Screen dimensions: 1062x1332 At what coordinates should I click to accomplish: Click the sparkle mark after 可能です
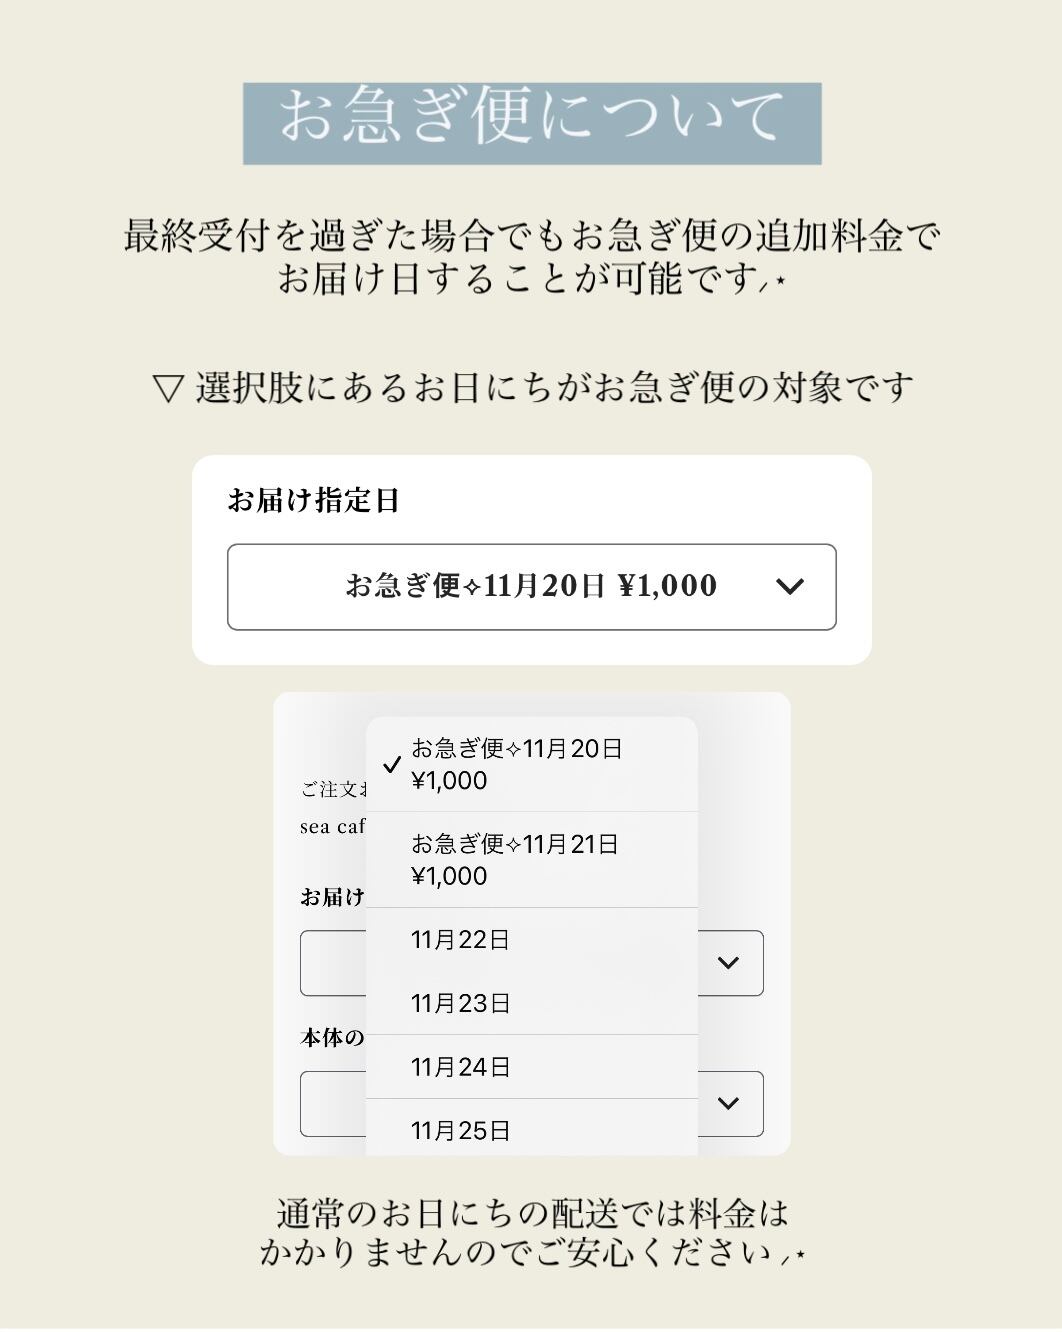[774, 283]
